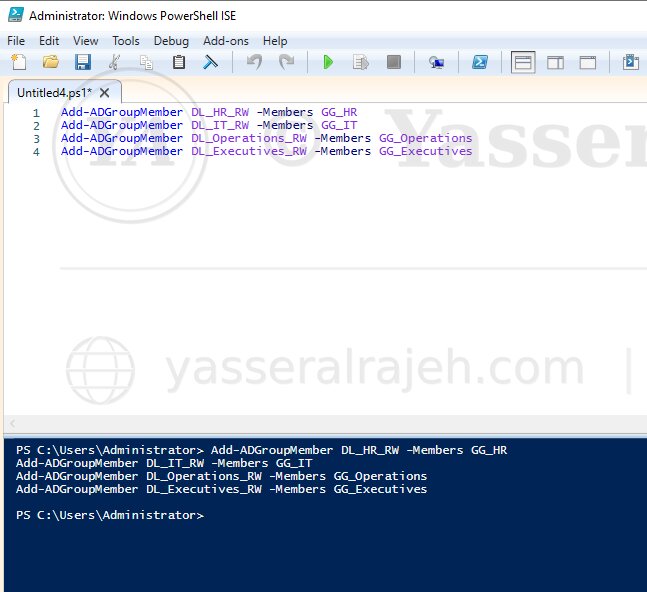Clear the console pane icon
The image size is (647, 592).
[x=210, y=62]
